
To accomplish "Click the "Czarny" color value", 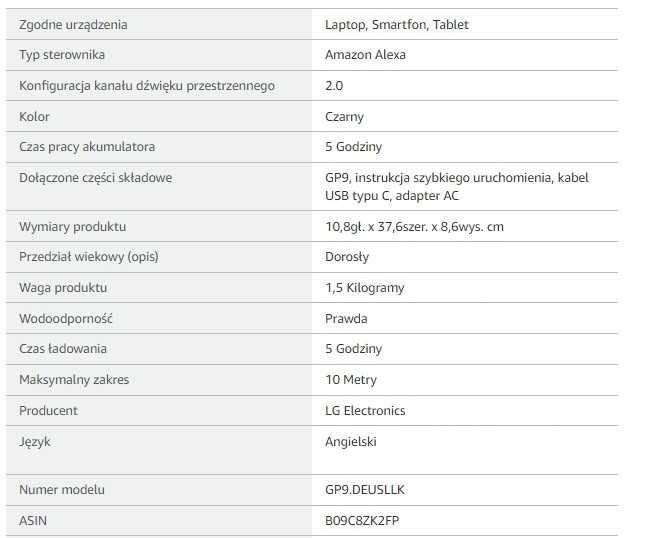I will pos(344,116).
